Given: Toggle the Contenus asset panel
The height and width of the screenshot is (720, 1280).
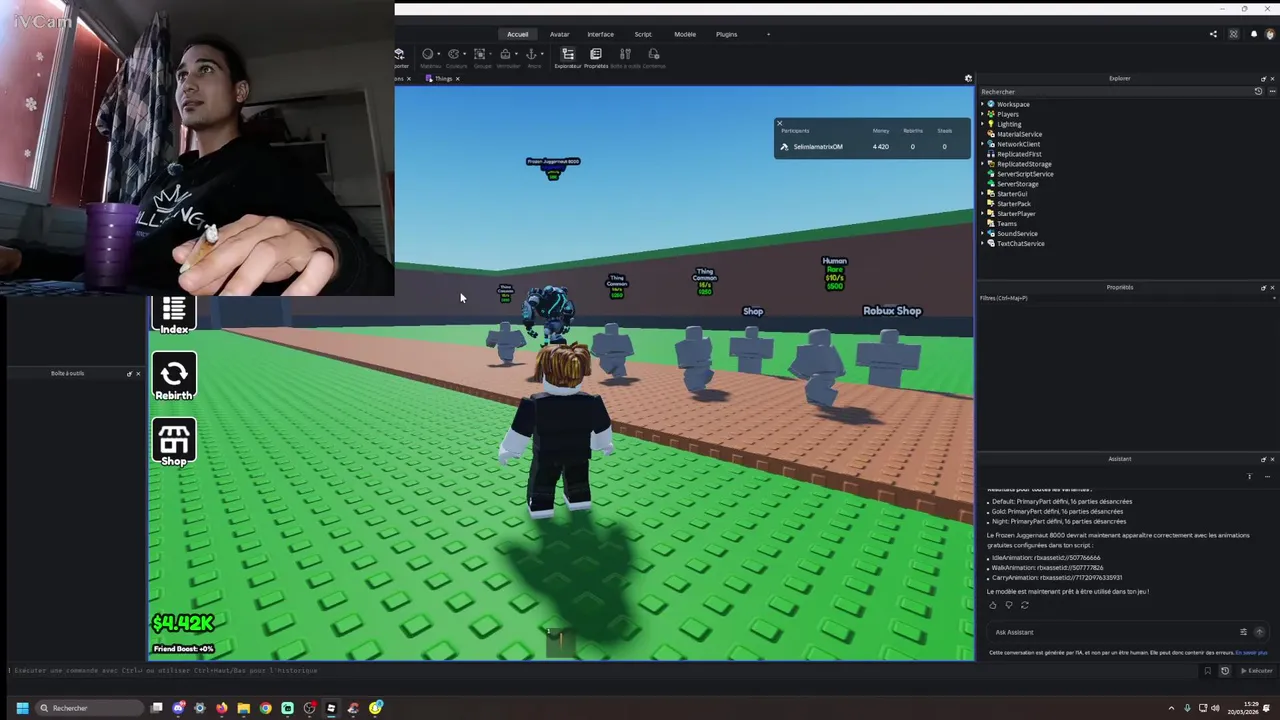Looking at the screenshot, I should click(654, 58).
